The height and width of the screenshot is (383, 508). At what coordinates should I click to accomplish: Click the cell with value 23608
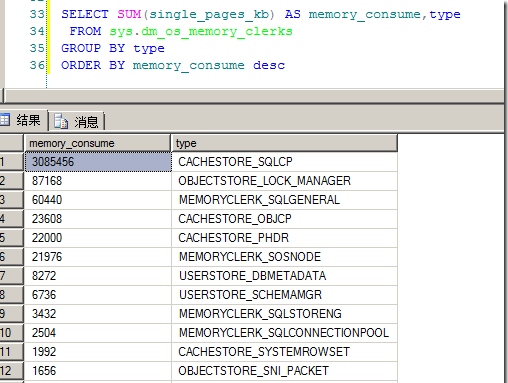click(98, 219)
